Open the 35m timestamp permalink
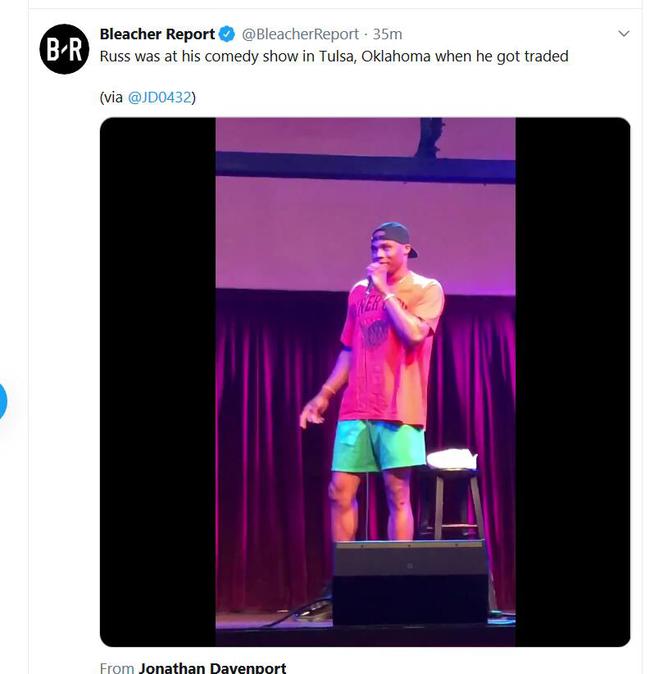Image resolution: width=650 pixels, height=674 pixels. coord(387,34)
